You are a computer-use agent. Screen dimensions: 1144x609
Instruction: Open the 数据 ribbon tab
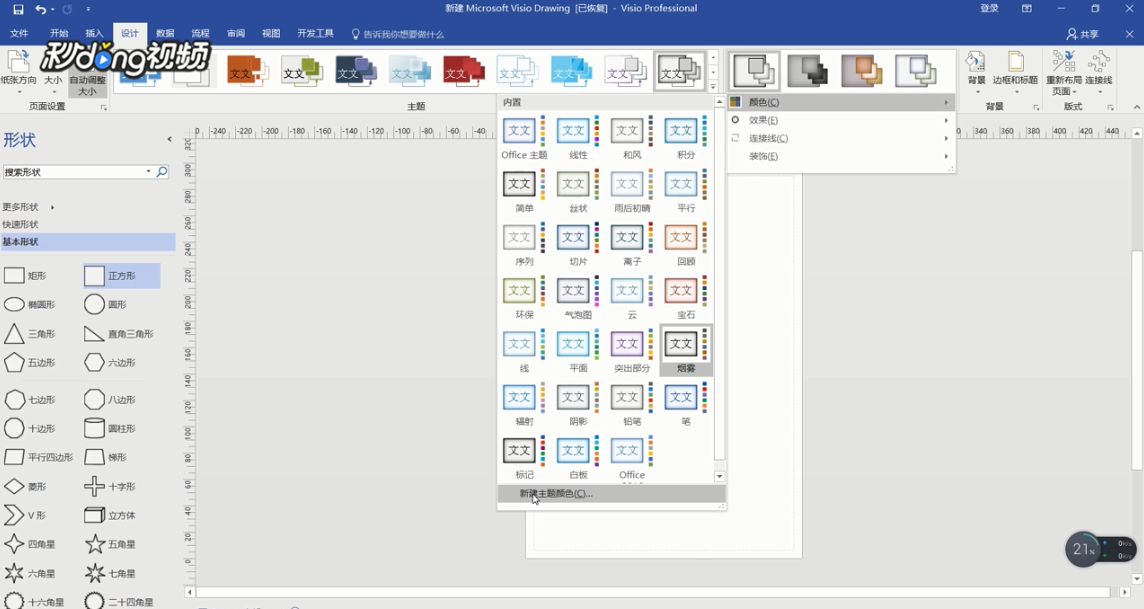pyautogui.click(x=166, y=34)
